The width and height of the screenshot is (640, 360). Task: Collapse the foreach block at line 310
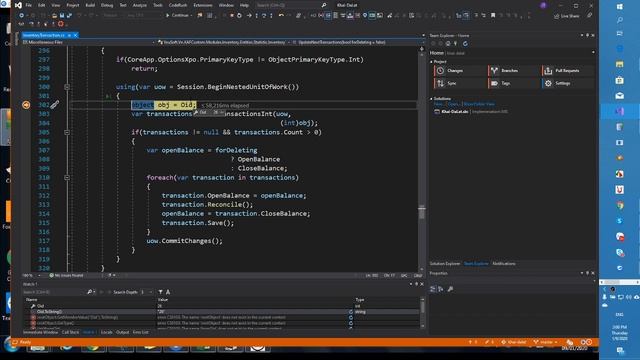tap(67, 178)
